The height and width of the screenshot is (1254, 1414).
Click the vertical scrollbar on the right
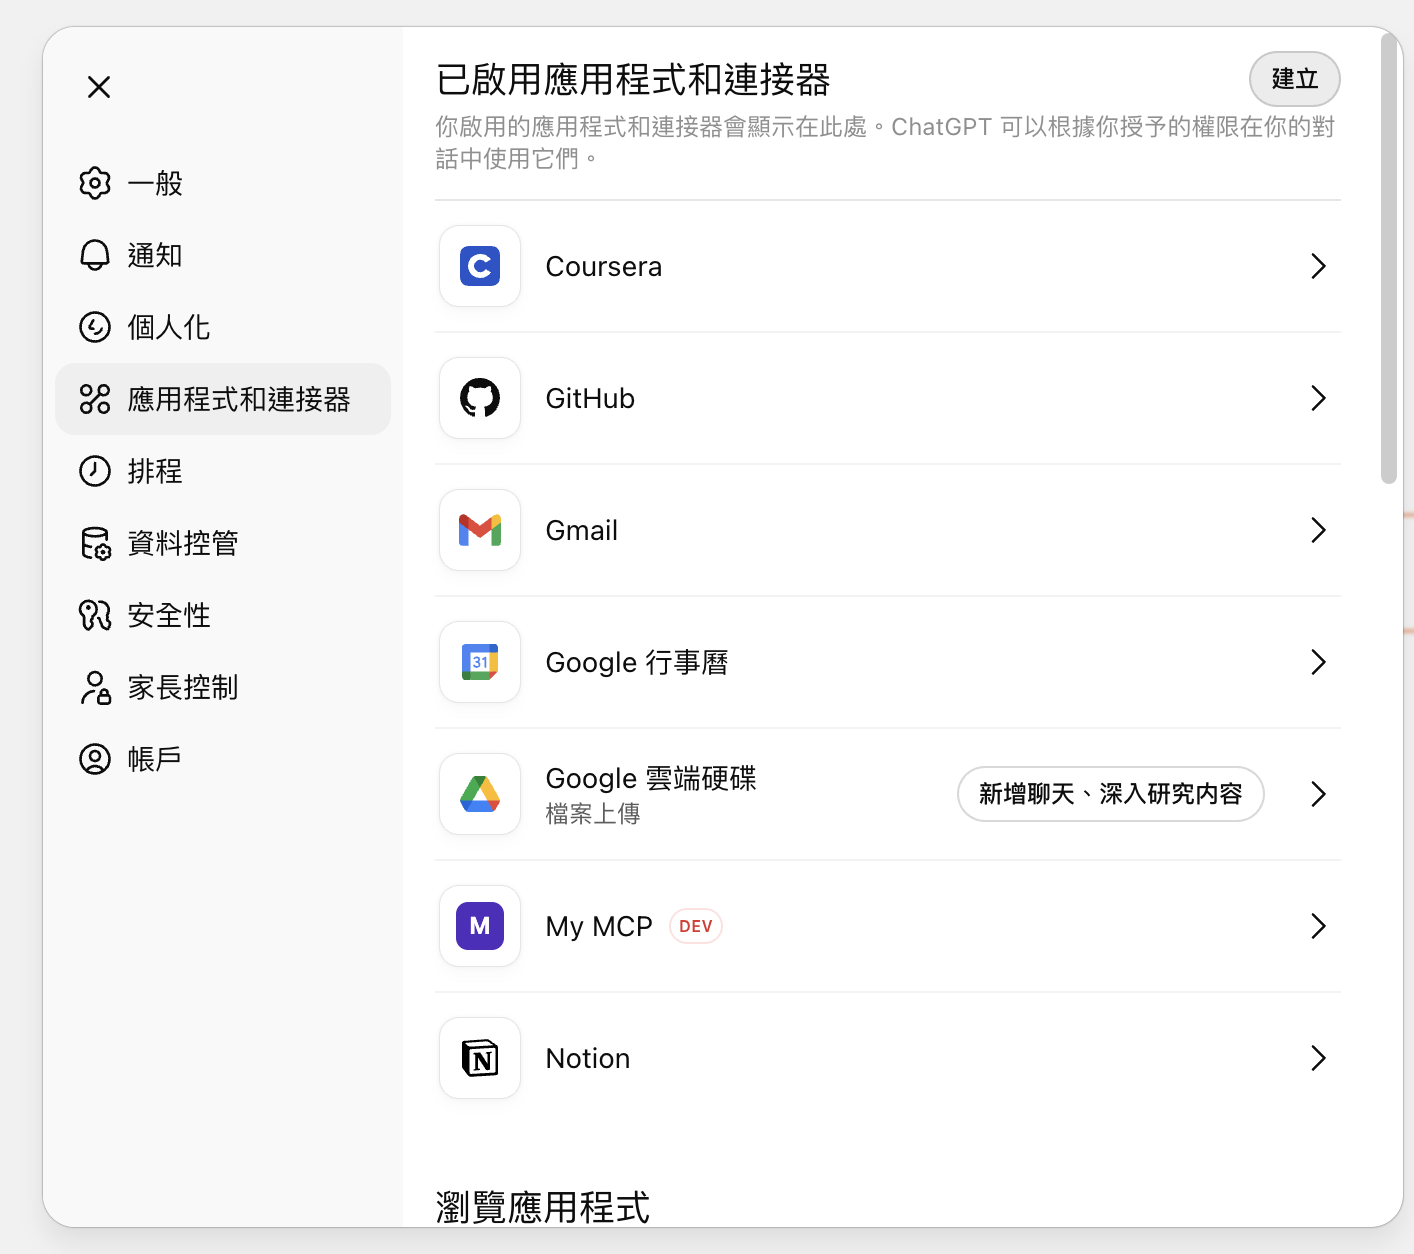click(x=1388, y=260)
